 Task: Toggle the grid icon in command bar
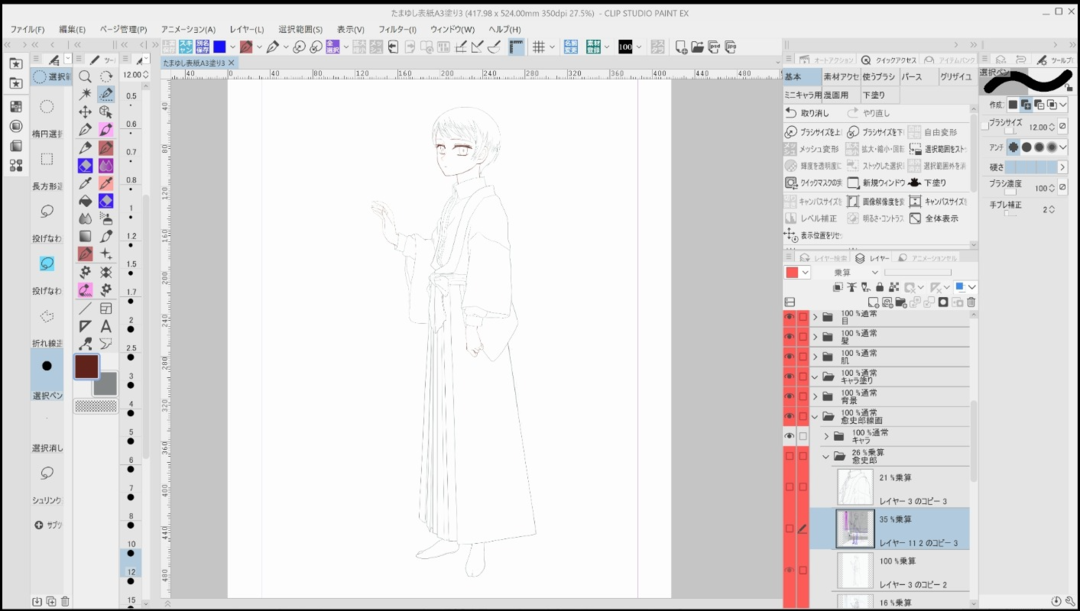click(x=538, y=47)
